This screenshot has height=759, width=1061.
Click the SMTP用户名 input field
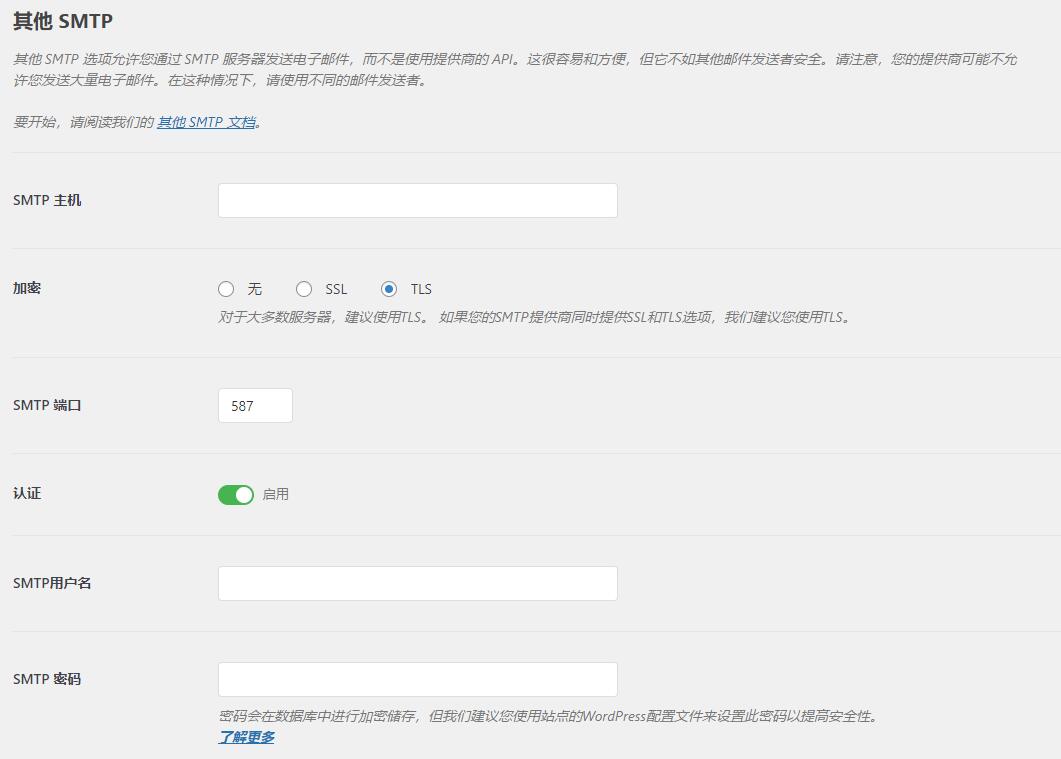click(417, 583)
